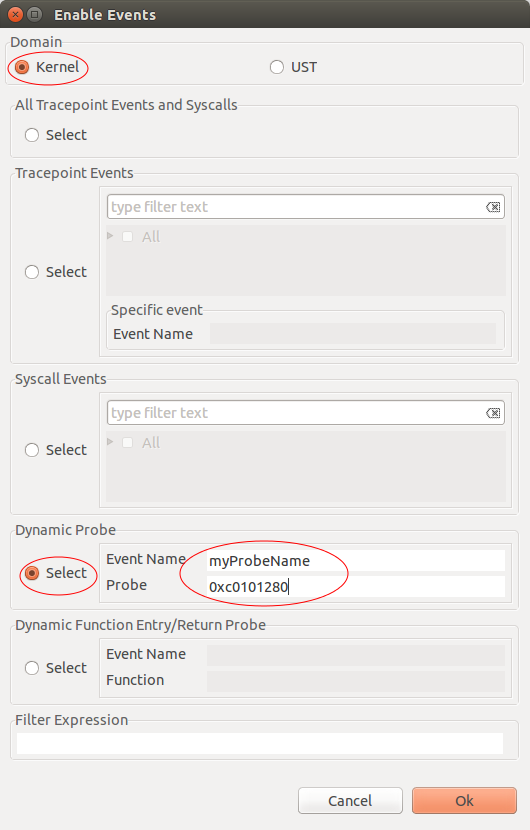
Task: Select the Kernel domain radio button
Action: tap(22, 67)
